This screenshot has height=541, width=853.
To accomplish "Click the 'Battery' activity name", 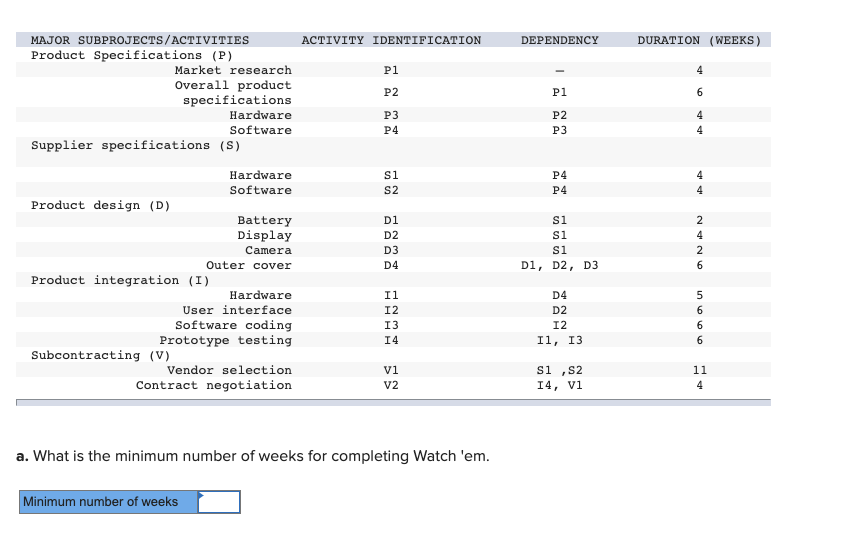I will 264,220.
